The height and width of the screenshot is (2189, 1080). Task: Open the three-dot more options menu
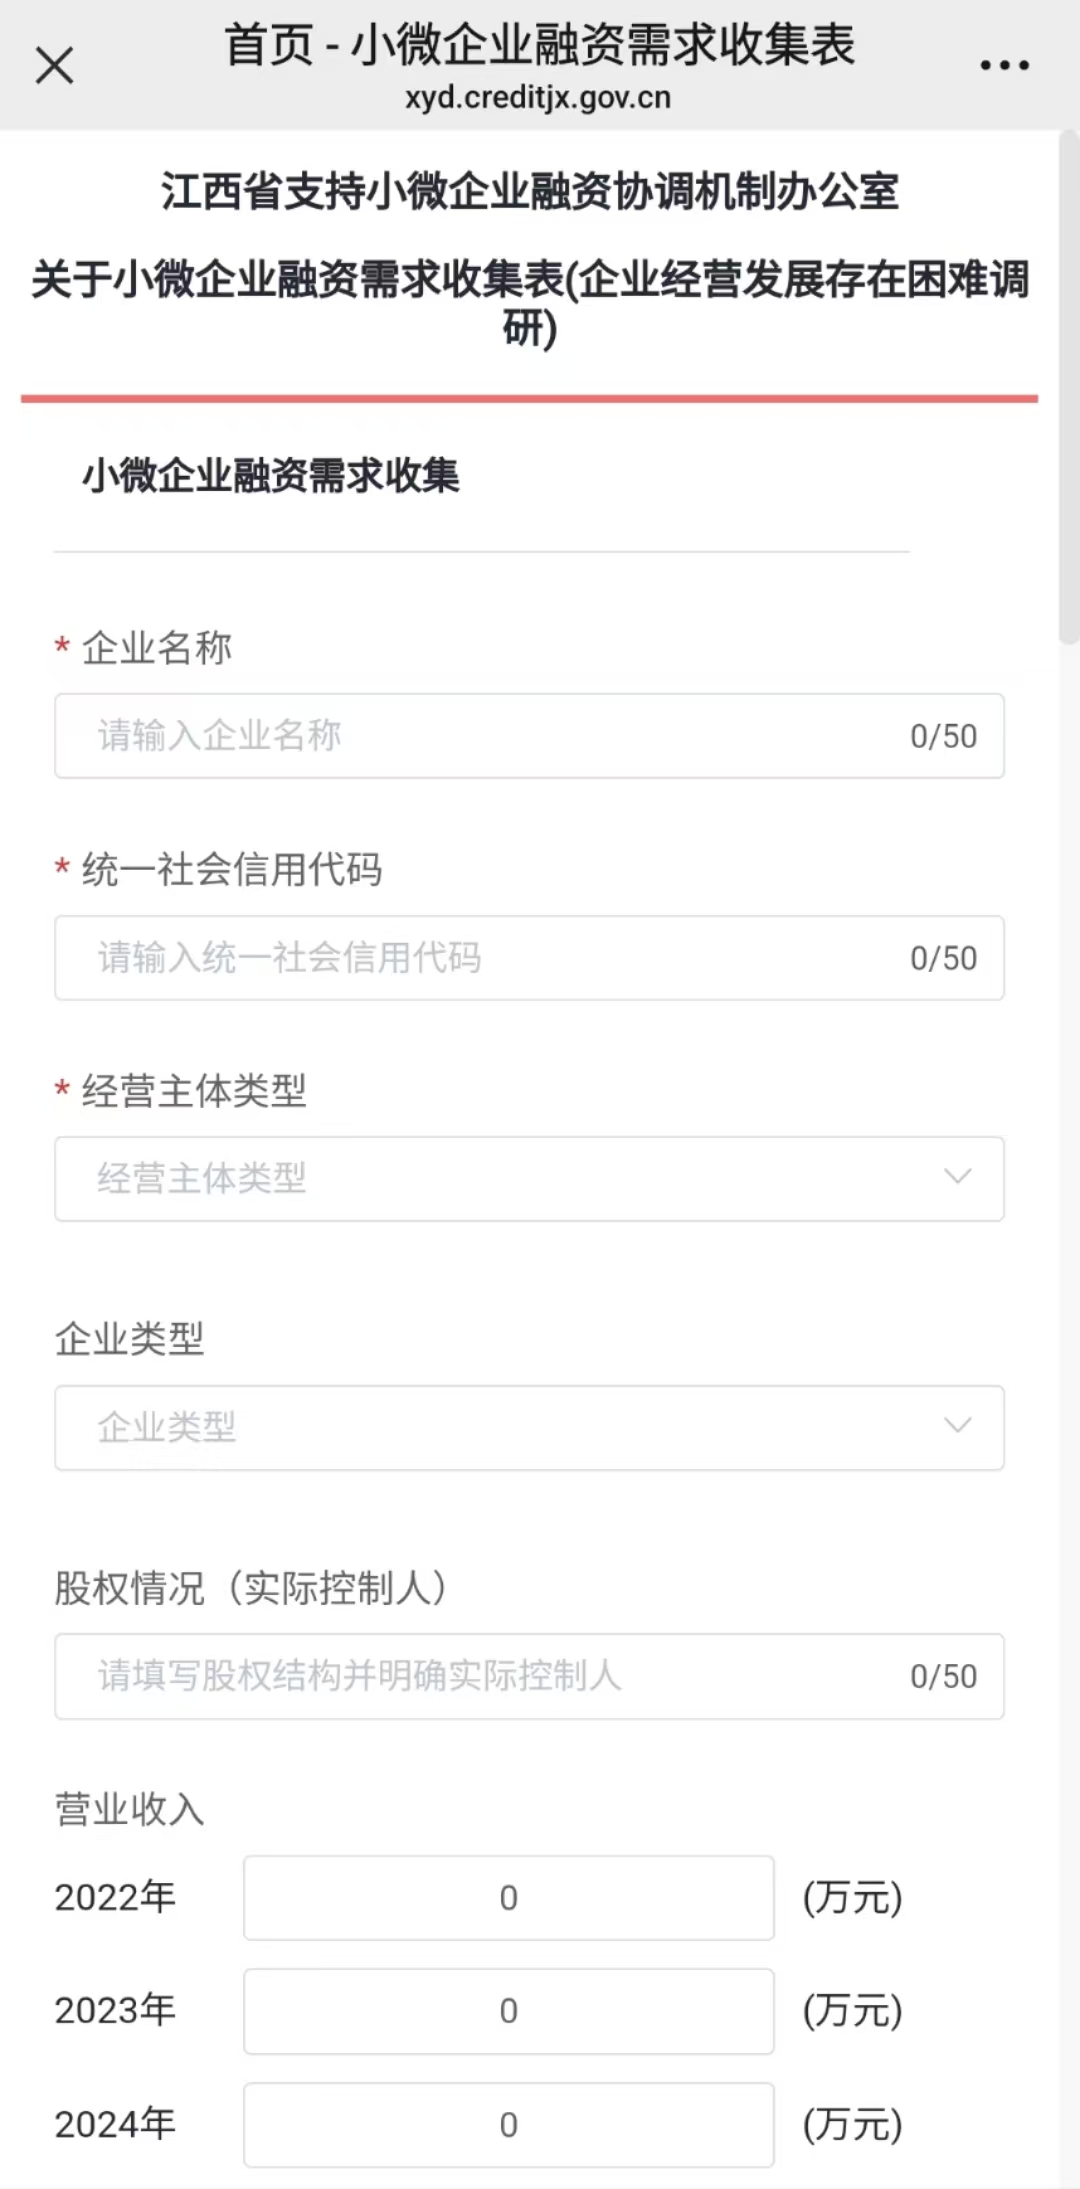pyautogui.click(x=1004, y=66)
